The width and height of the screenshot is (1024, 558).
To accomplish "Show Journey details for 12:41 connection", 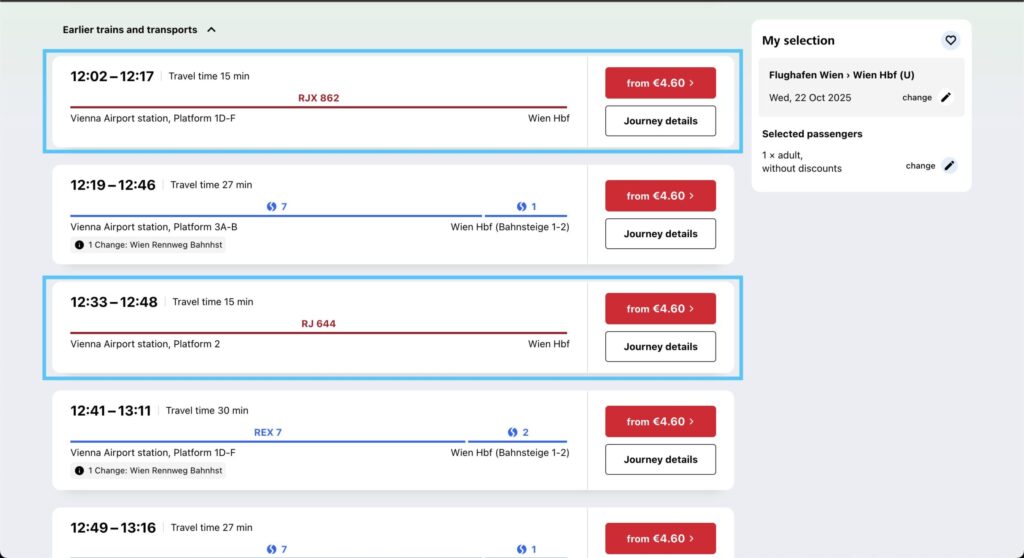I will coord(660,460).
